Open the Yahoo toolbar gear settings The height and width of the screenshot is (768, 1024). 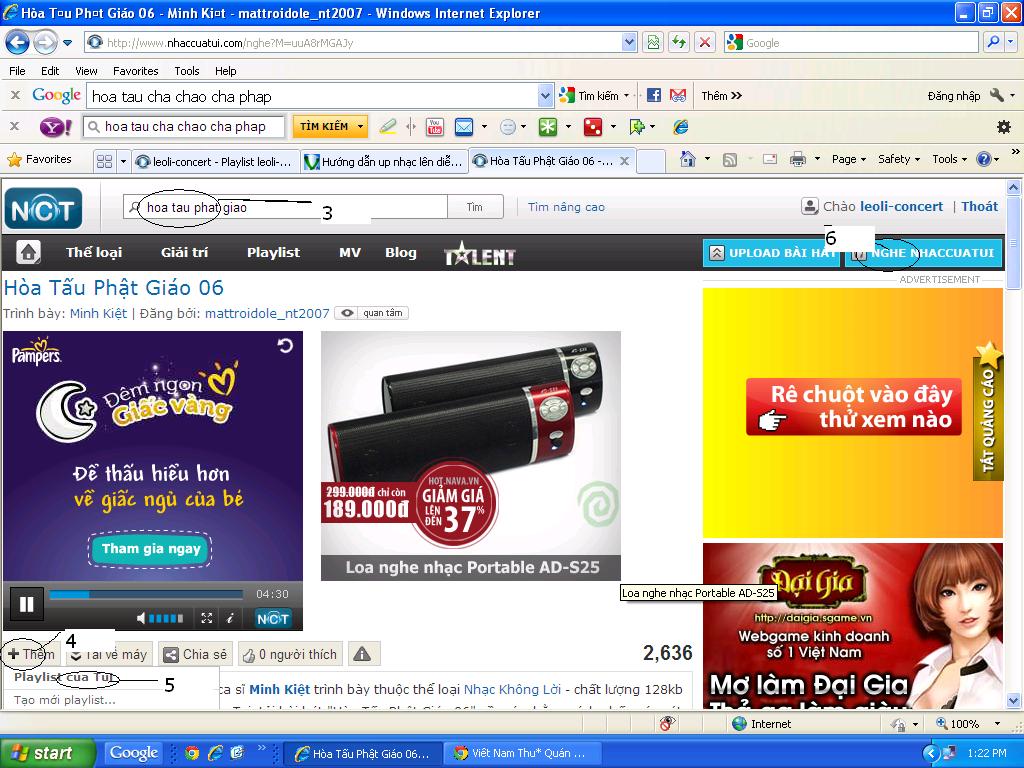click(1004, 127)
